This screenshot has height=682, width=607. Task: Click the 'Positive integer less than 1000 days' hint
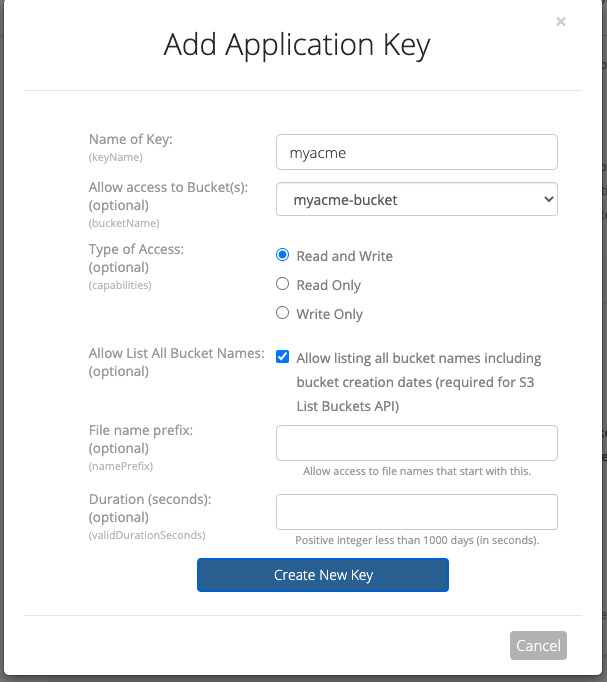point(417,540)
